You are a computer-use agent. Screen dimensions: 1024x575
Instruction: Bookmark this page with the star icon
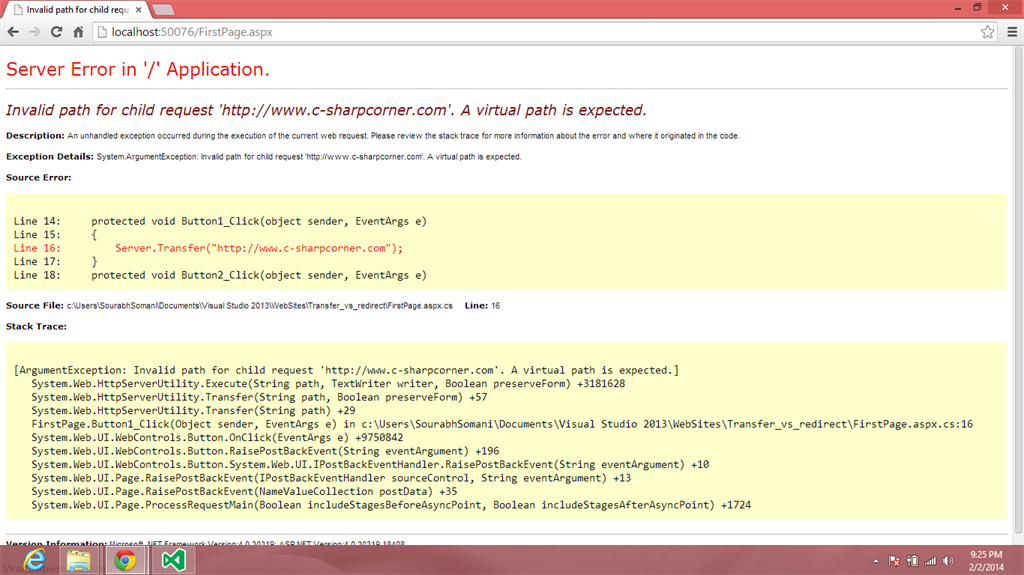[x=987, y=32]
